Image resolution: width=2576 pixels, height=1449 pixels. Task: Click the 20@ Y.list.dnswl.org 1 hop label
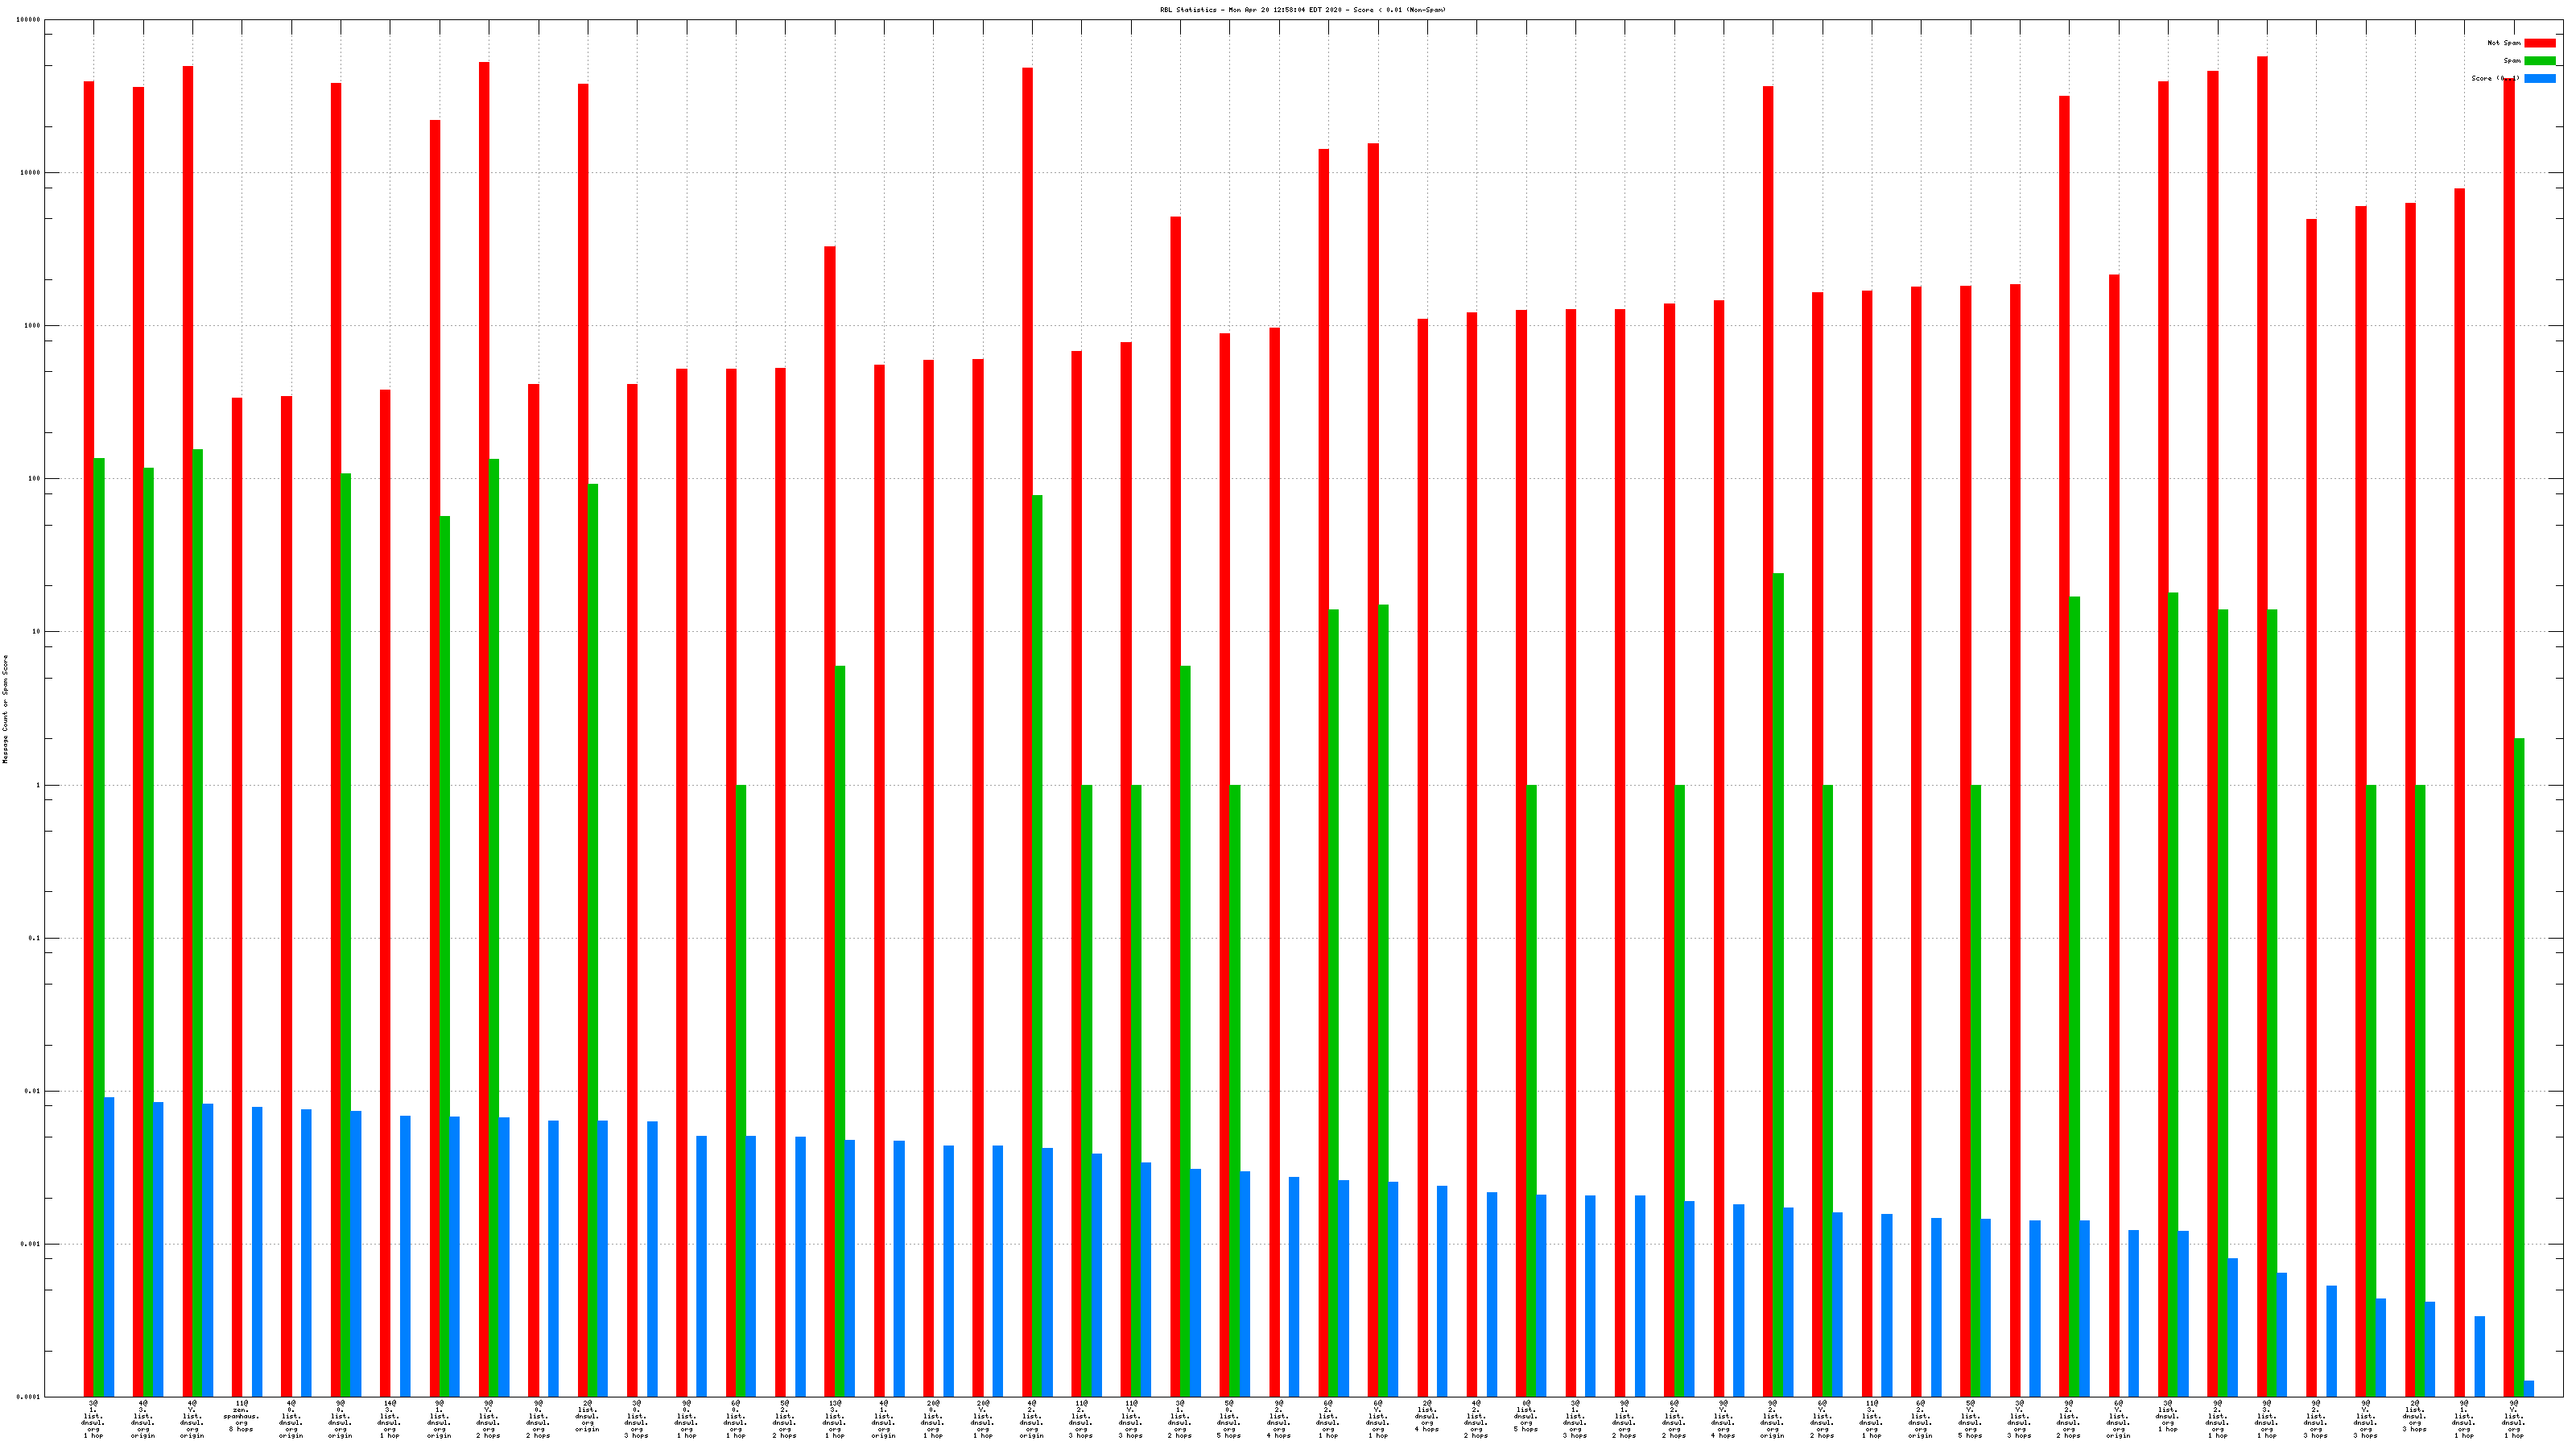pos(982,1419)
